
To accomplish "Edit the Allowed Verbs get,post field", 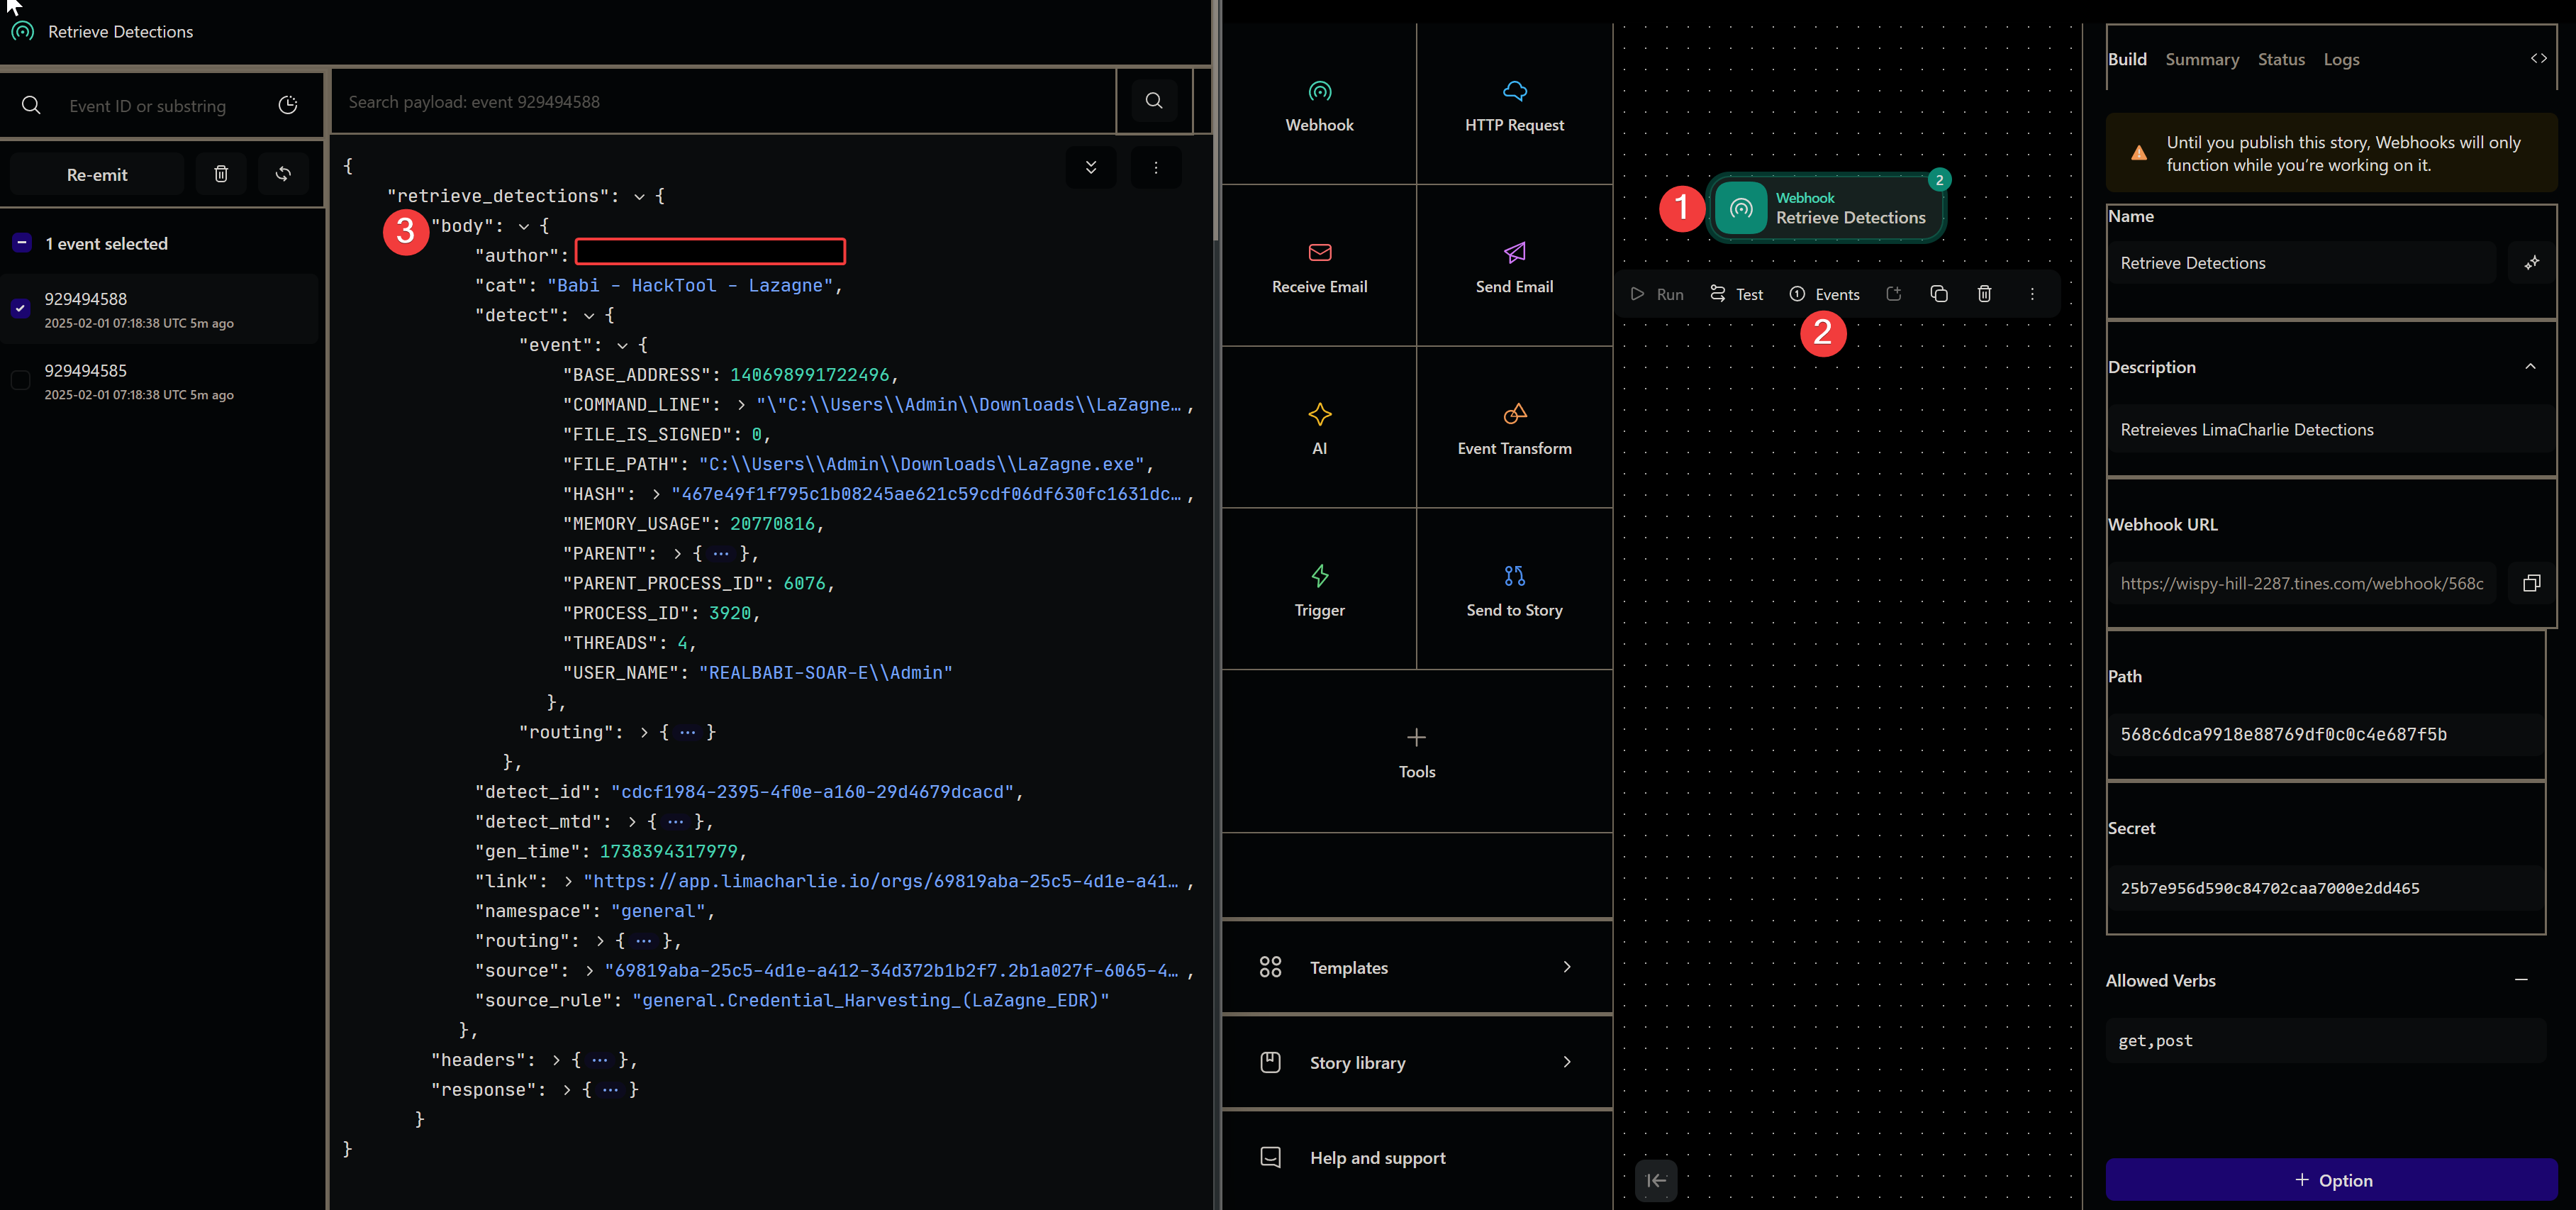I will pos(2325,1040).
